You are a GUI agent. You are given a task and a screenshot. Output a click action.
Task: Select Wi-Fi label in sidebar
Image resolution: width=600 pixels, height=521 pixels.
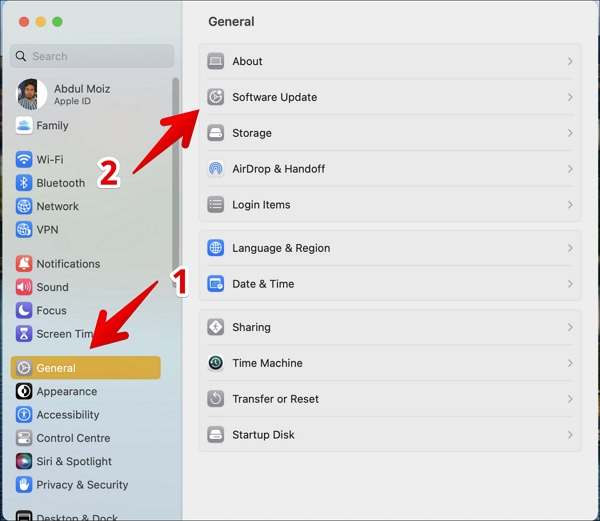pos(50,159)
